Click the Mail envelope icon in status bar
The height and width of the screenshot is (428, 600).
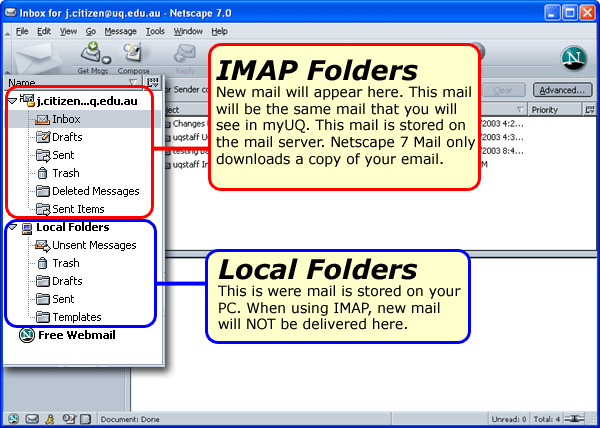pos(32,417)
